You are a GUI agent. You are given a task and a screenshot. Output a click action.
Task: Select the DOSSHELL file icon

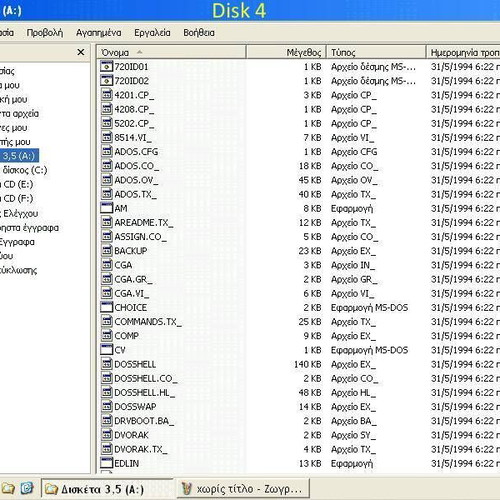[x=106, y=364]
